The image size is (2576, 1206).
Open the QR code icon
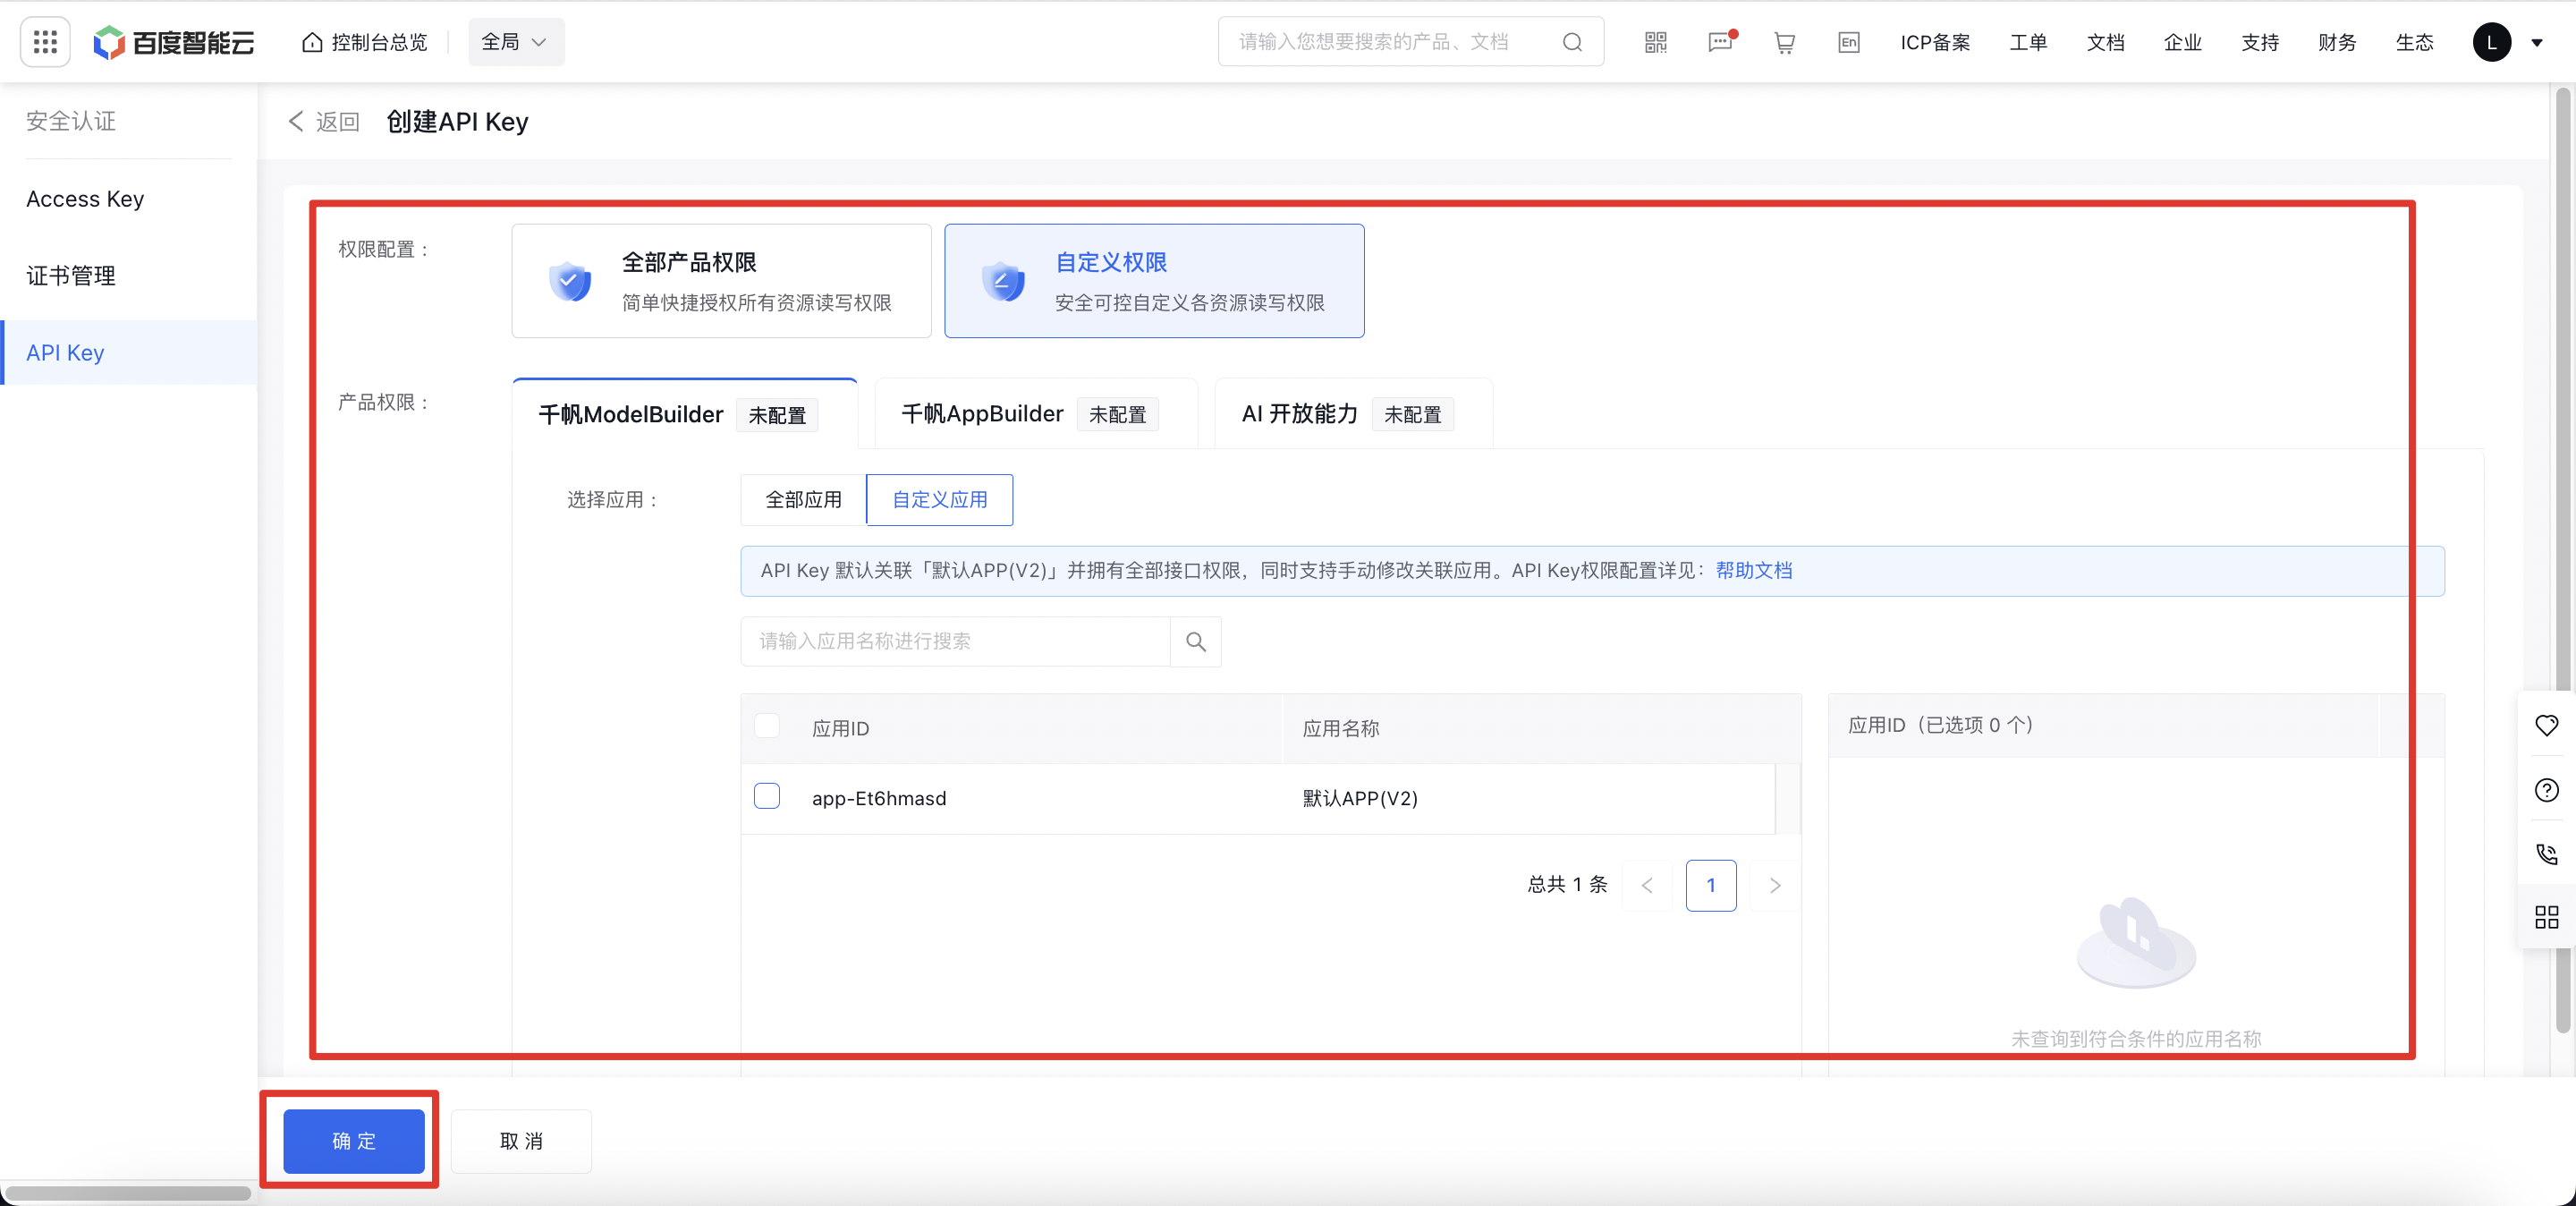[x=1656, y=42]
